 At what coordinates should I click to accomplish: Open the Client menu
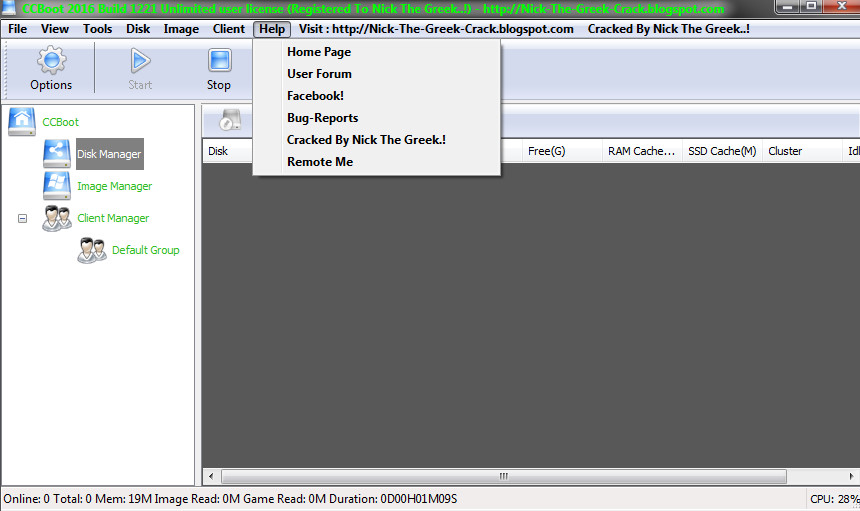(229, 29)
